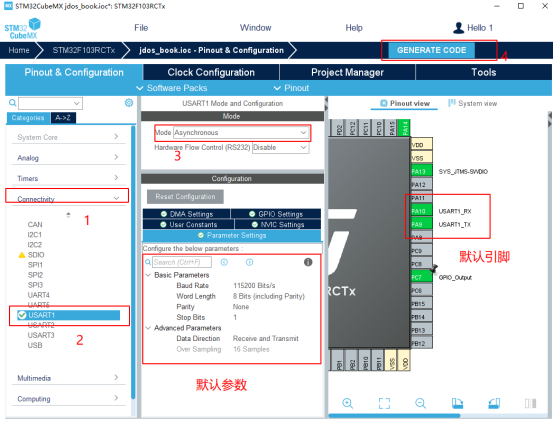Screen dimensions: 554x422
Task: Expand the Analog category
Action: click(x=68, y=158)
